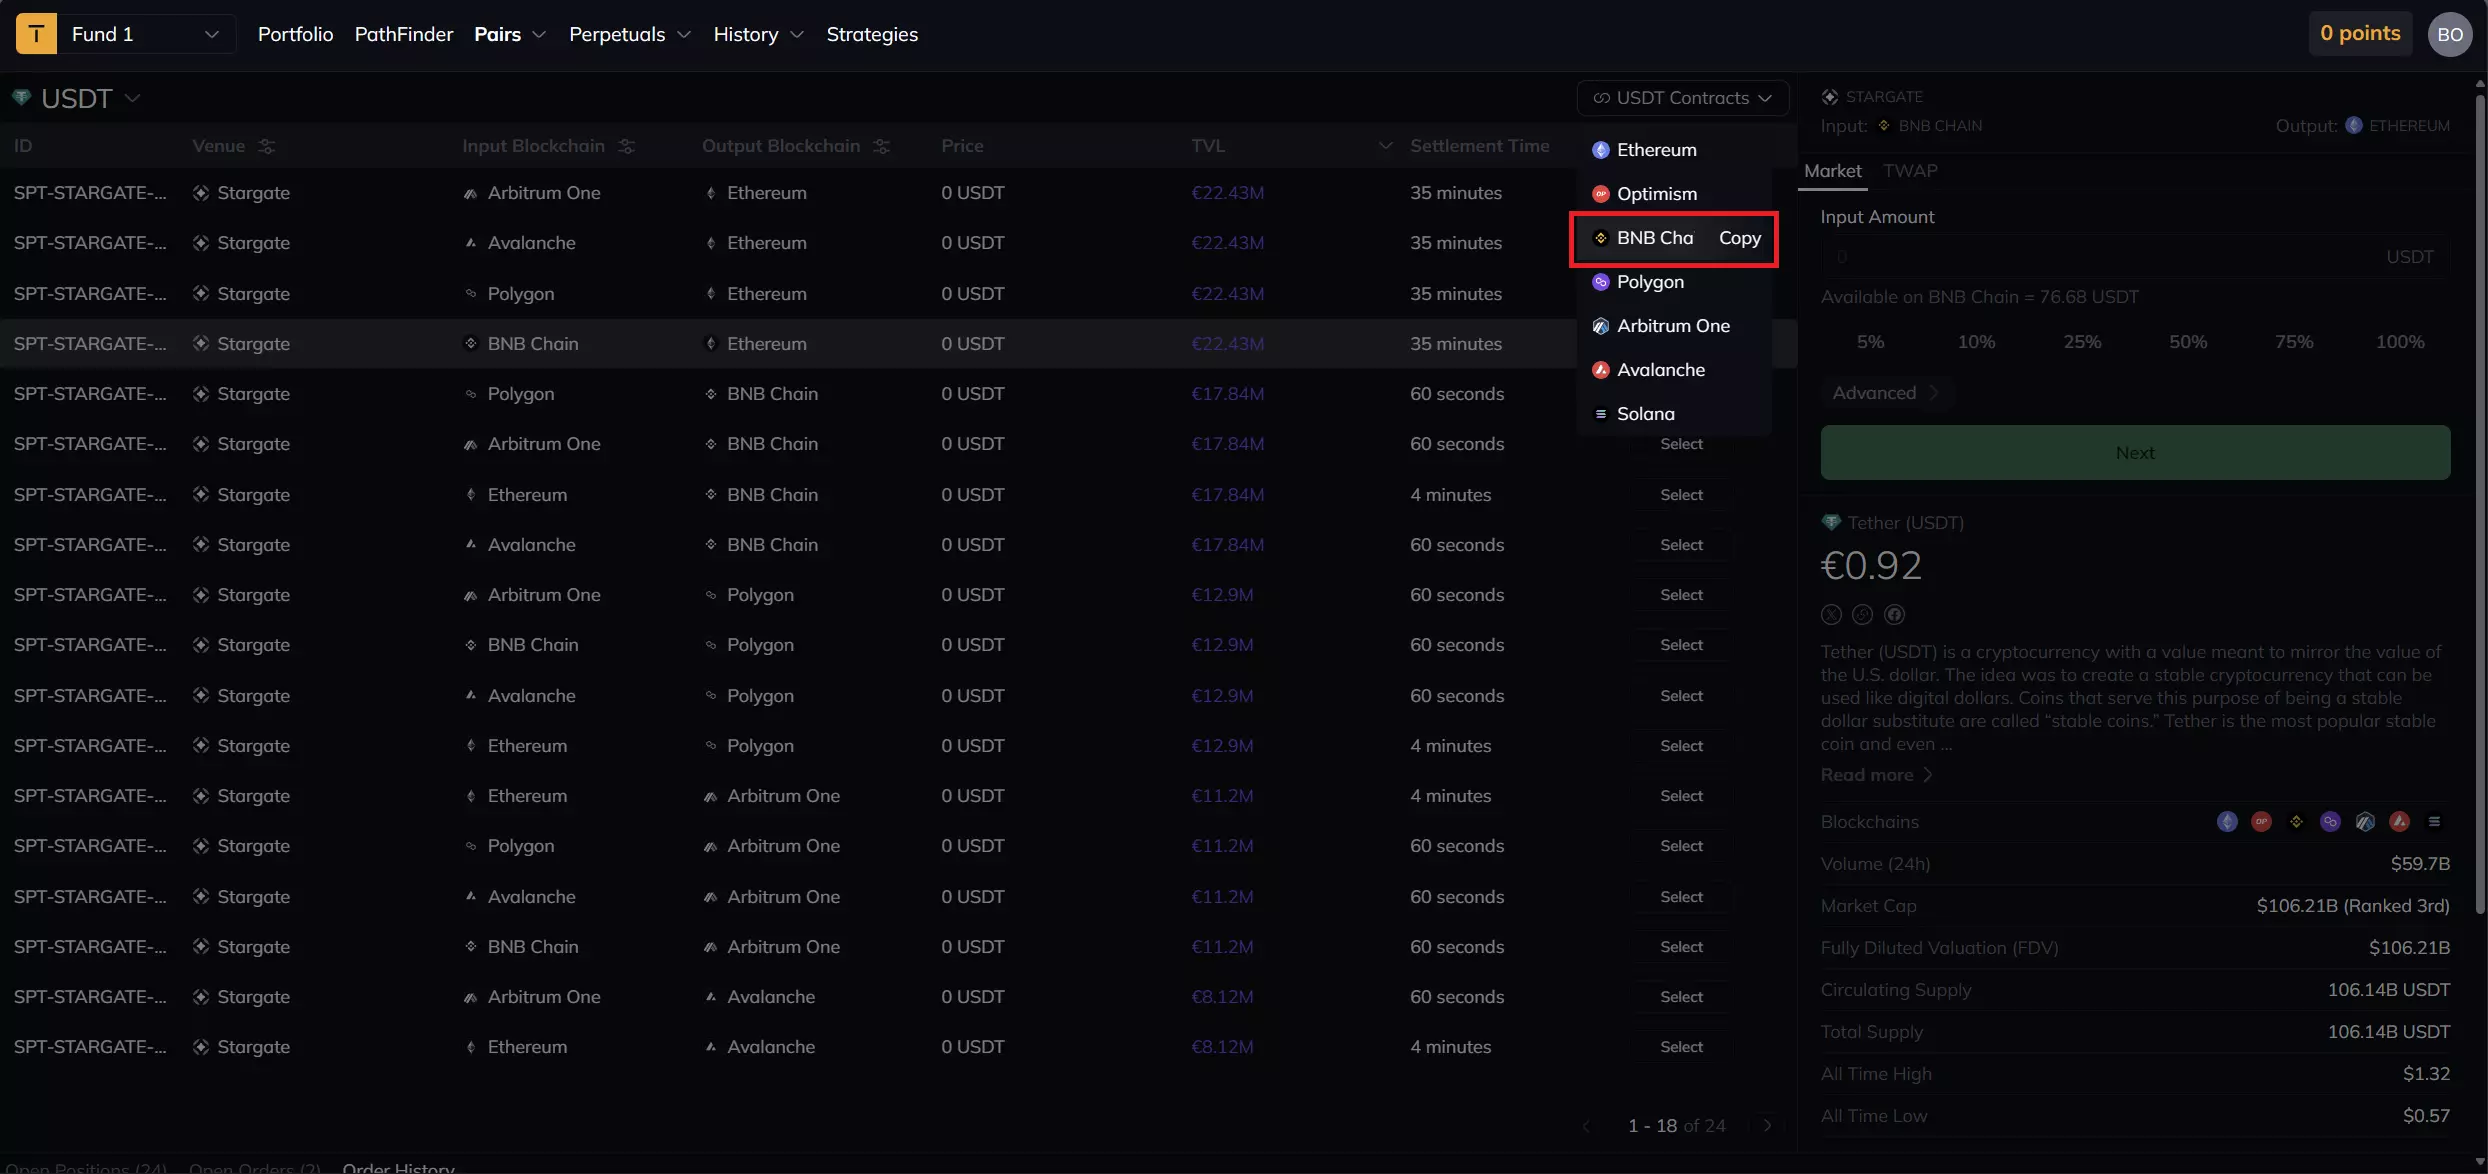Open the Portfolio page
The image size is (2488, 1174).
click(x=295, y=34)
